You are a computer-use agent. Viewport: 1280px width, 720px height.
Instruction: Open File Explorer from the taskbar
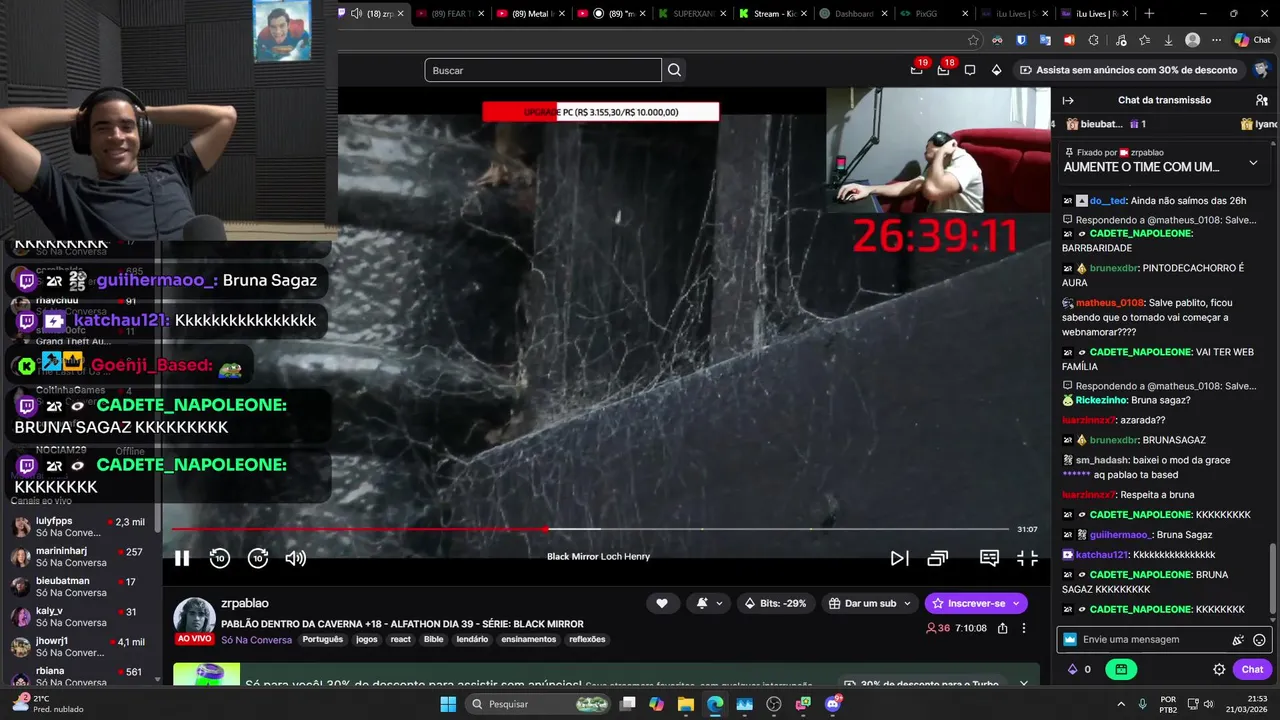point(685,704)
